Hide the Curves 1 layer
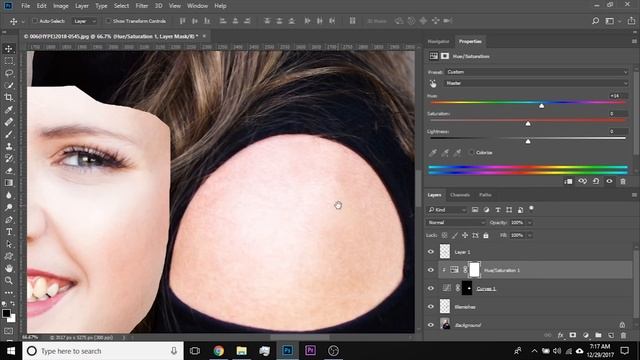The height and width of the screenshot is (360, 640). 431,288
